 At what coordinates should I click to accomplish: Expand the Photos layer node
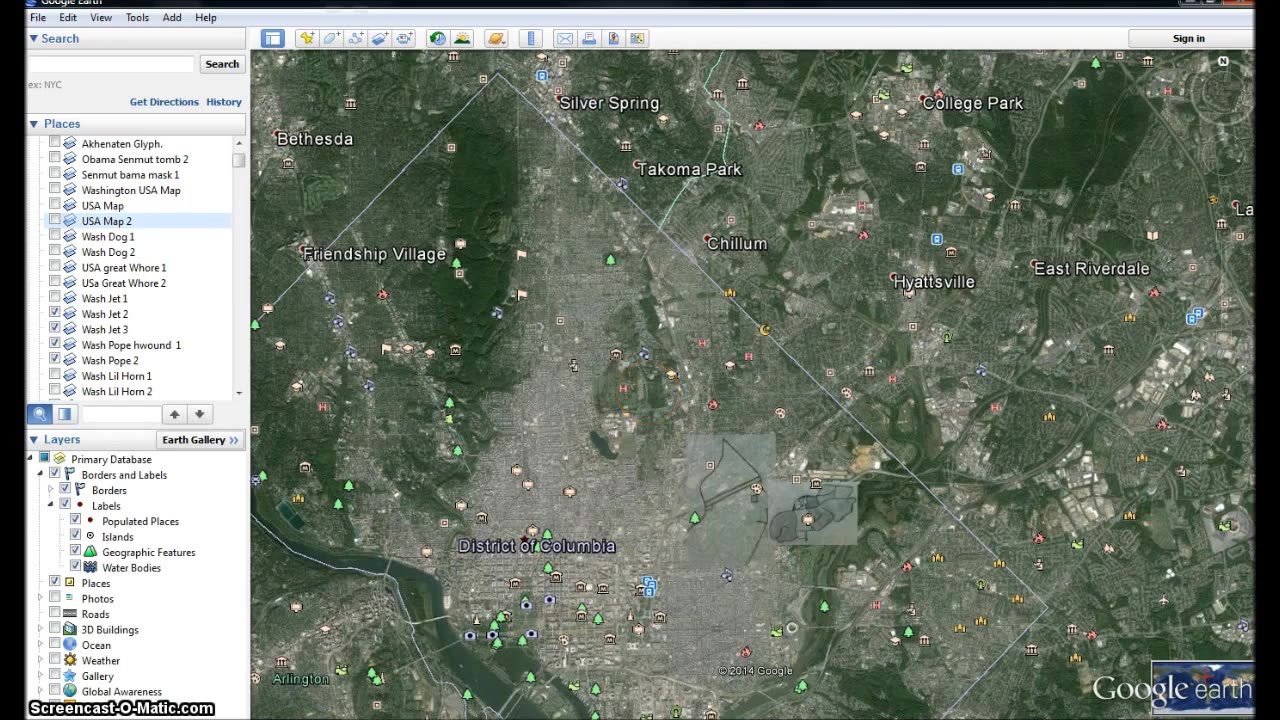(41, 598)
